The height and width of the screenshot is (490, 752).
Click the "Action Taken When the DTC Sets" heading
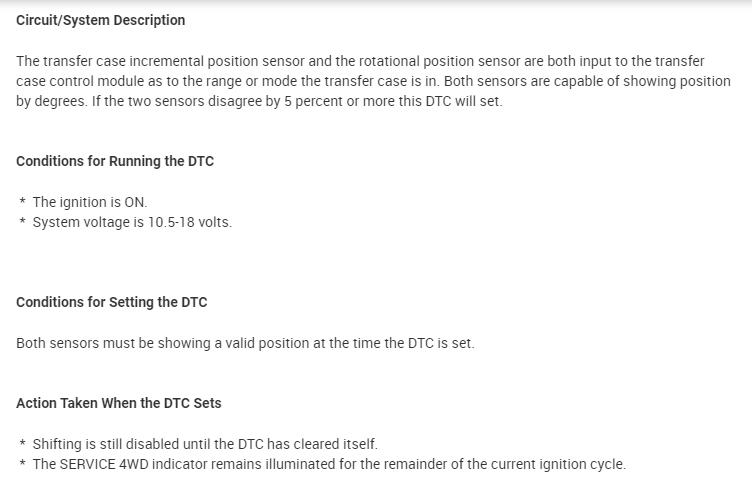[x=119, y=403]
